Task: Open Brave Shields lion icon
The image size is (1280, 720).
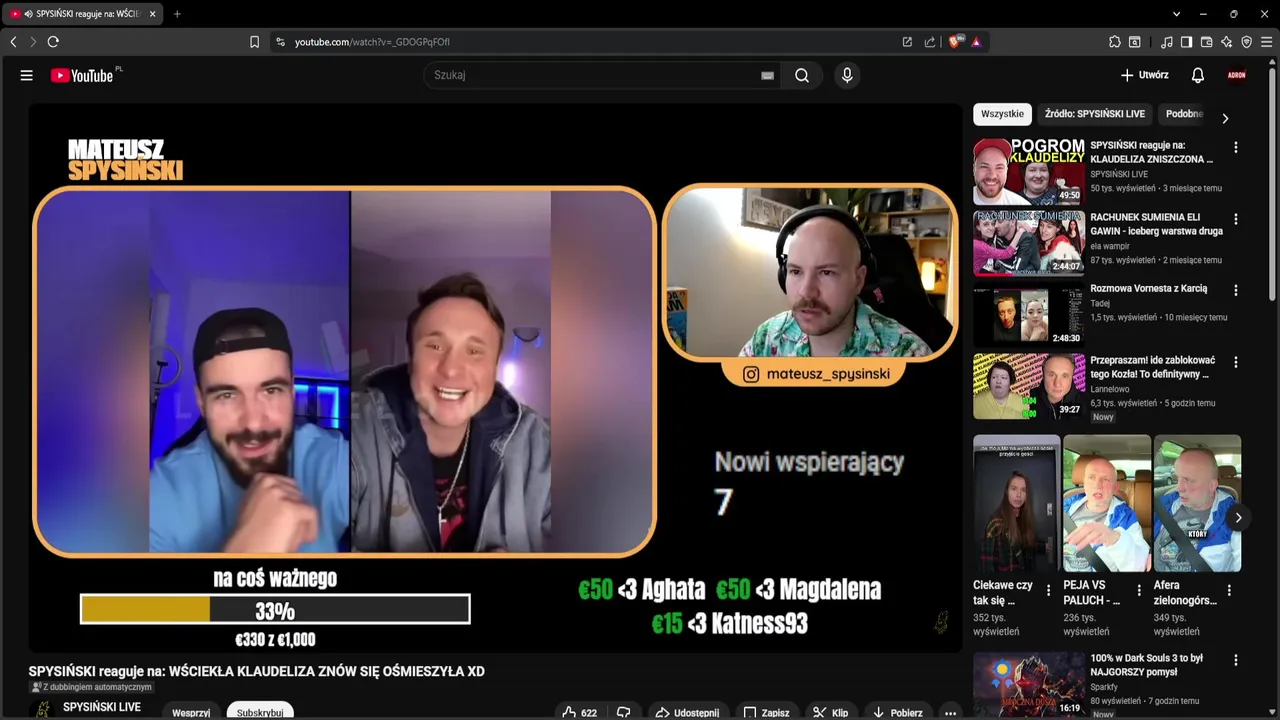Action: (x=954, y=42)
